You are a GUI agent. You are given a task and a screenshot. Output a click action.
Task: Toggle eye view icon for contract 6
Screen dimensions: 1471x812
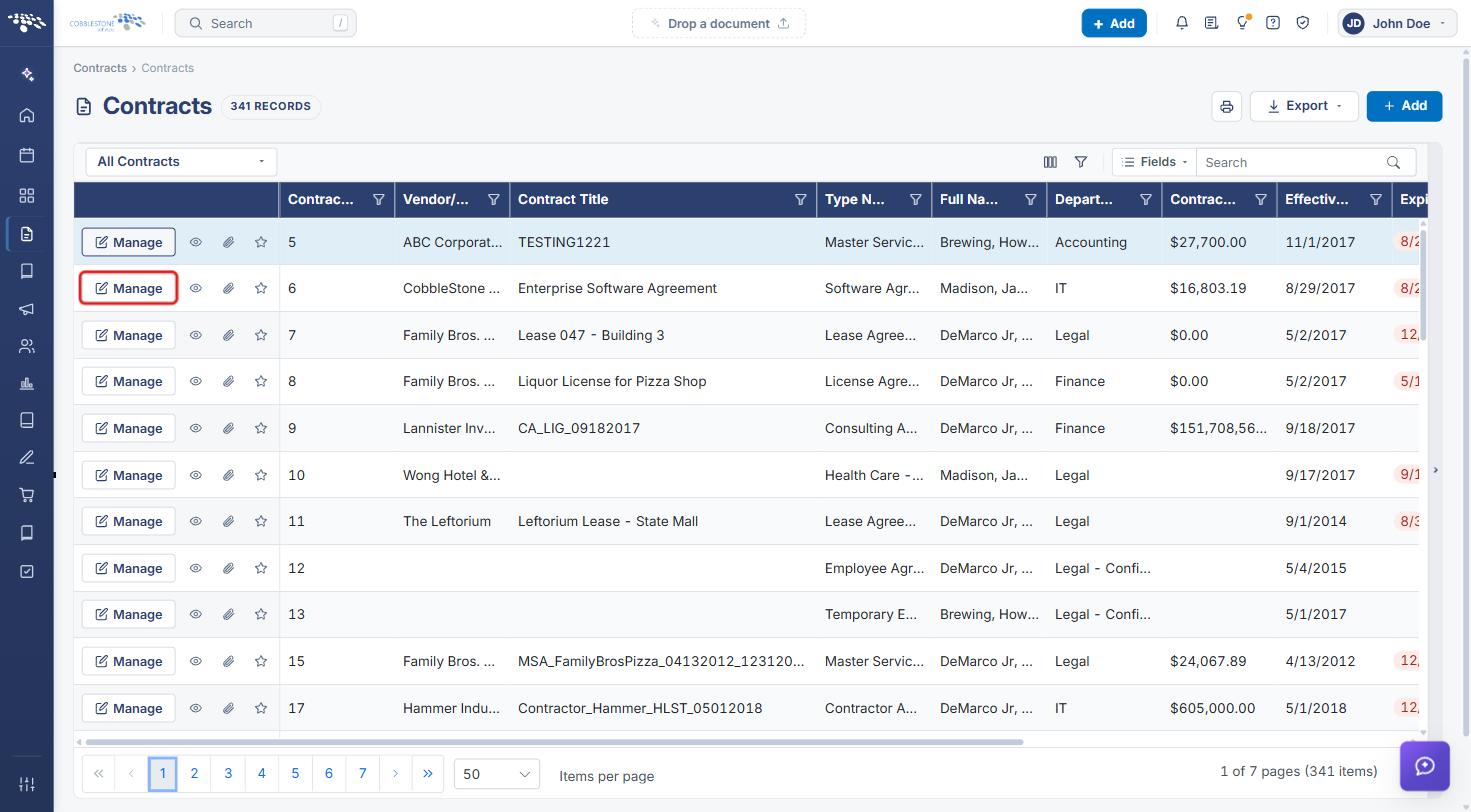pos(196,288)
